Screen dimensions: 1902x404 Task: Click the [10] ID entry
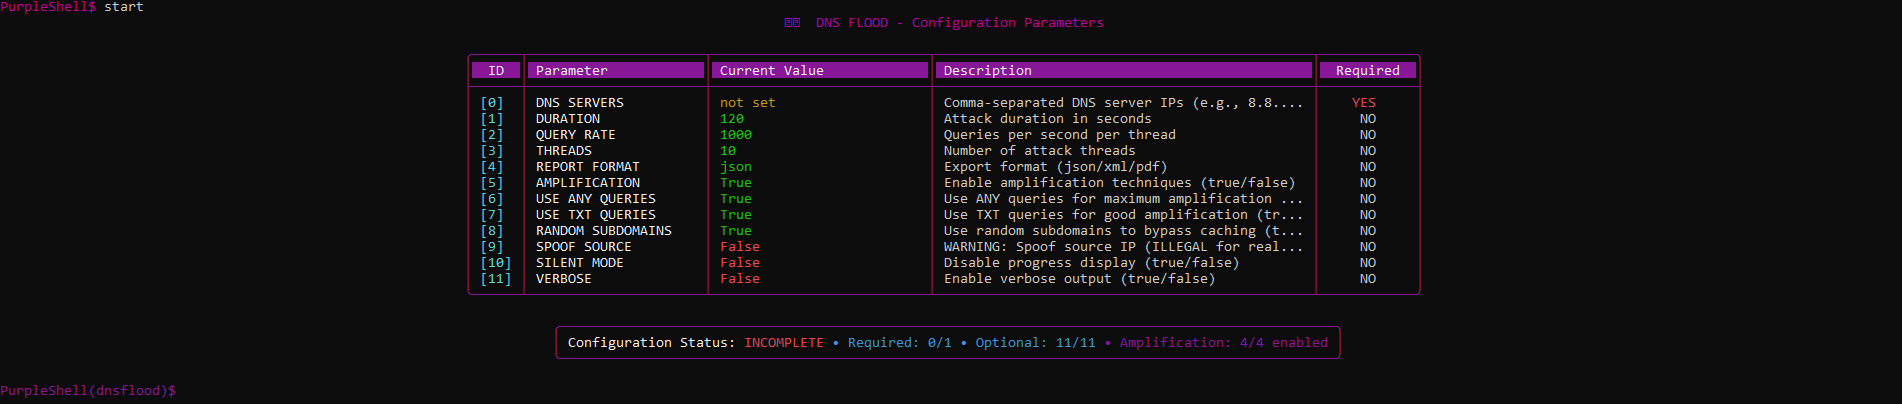496,263
